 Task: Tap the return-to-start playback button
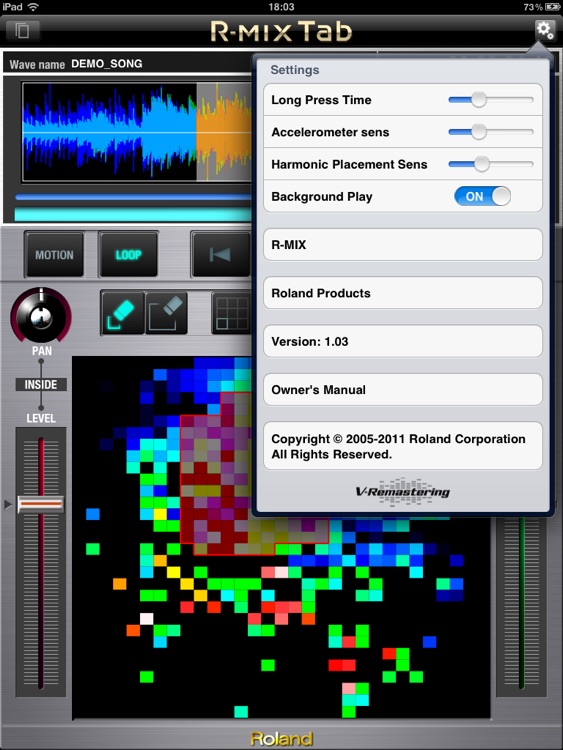221,254
